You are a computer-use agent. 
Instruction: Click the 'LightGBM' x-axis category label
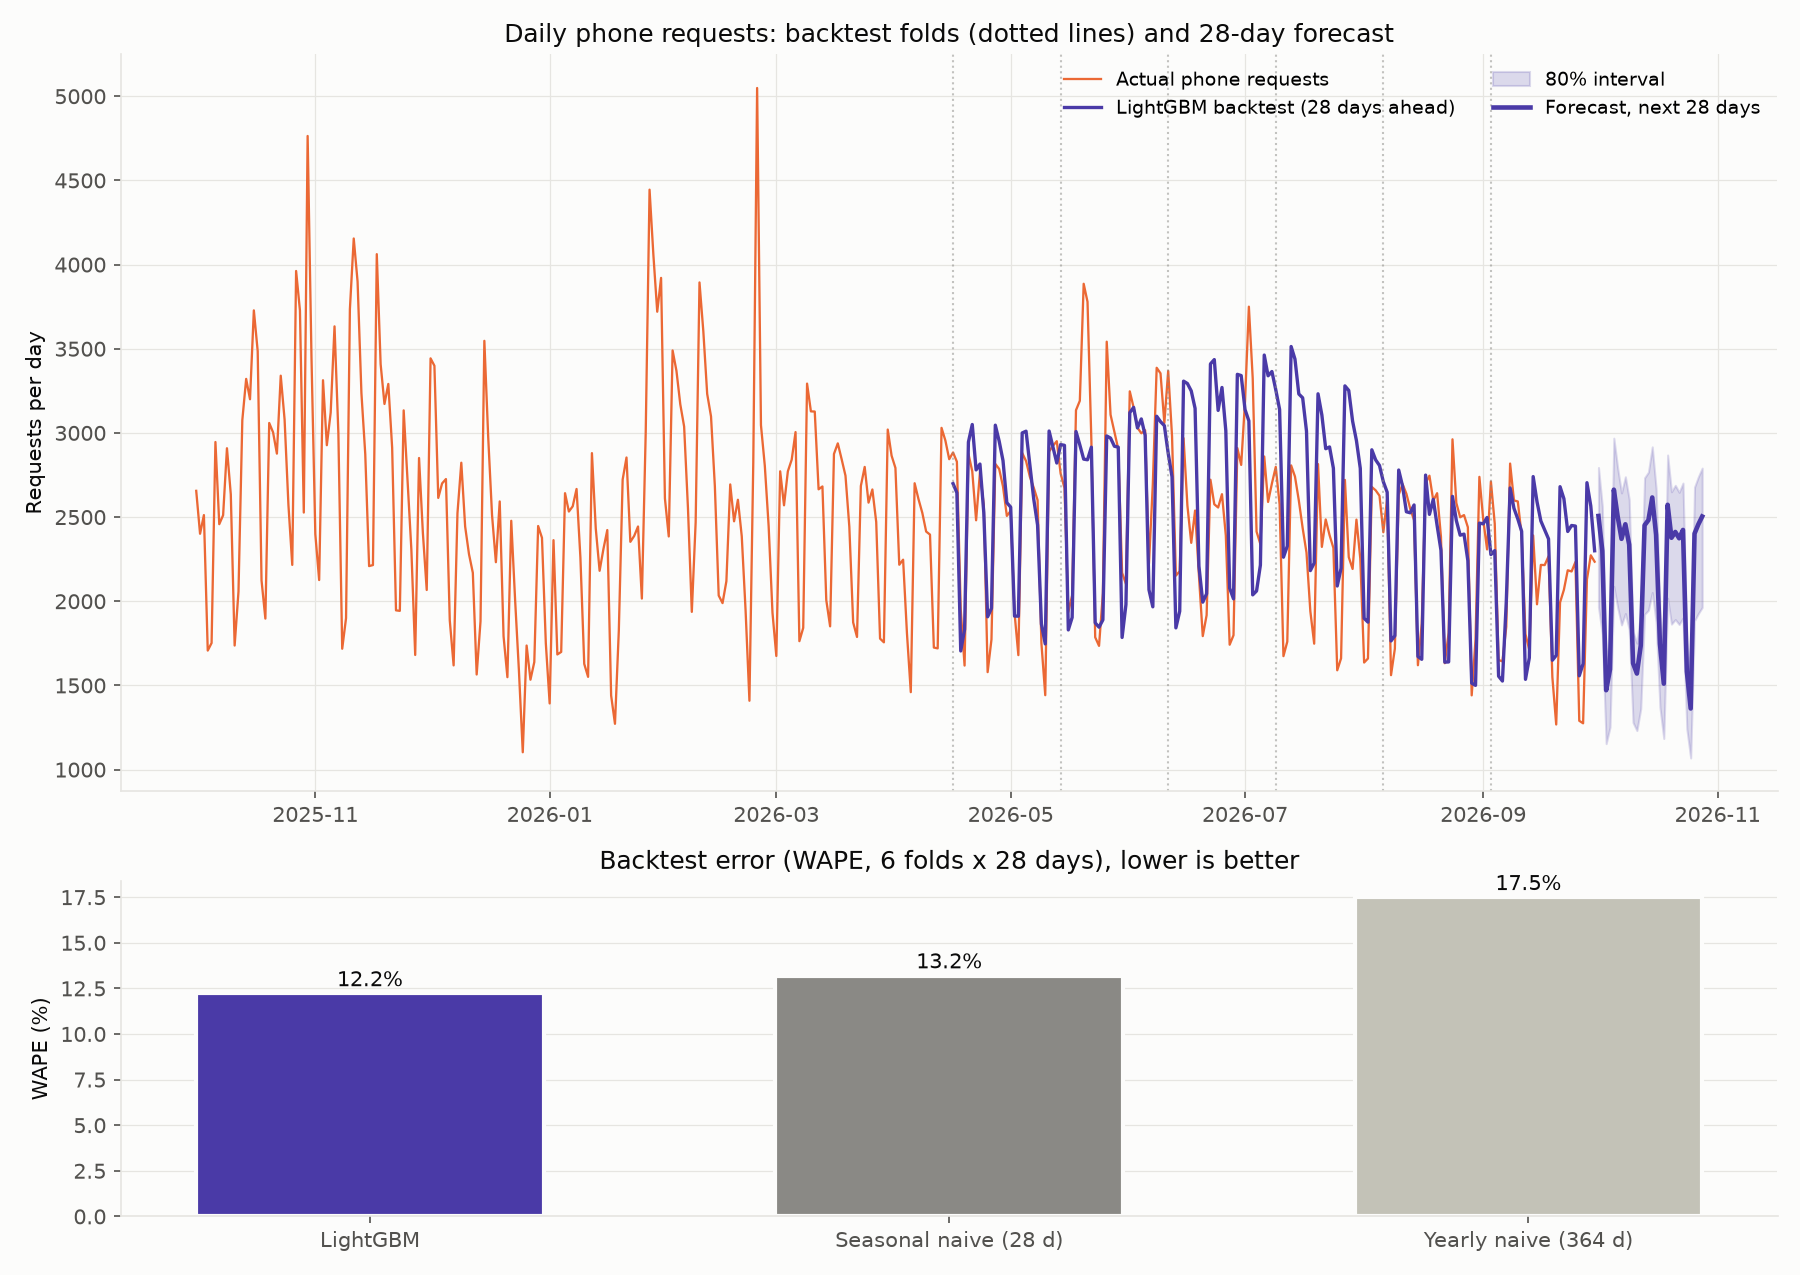click(370, 1240)
